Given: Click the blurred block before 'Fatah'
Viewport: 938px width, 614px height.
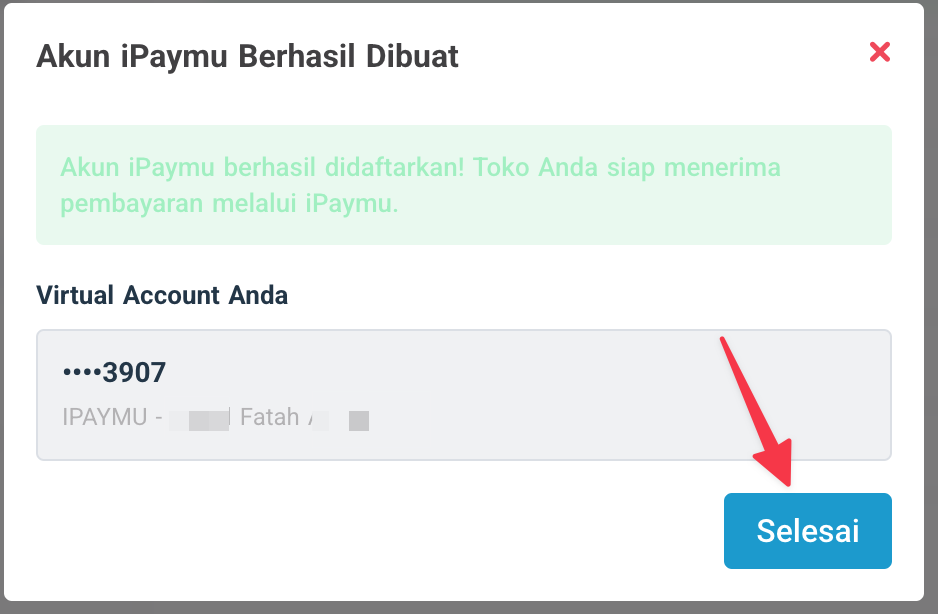Looking at the screenshot, I should coord(200,418).
